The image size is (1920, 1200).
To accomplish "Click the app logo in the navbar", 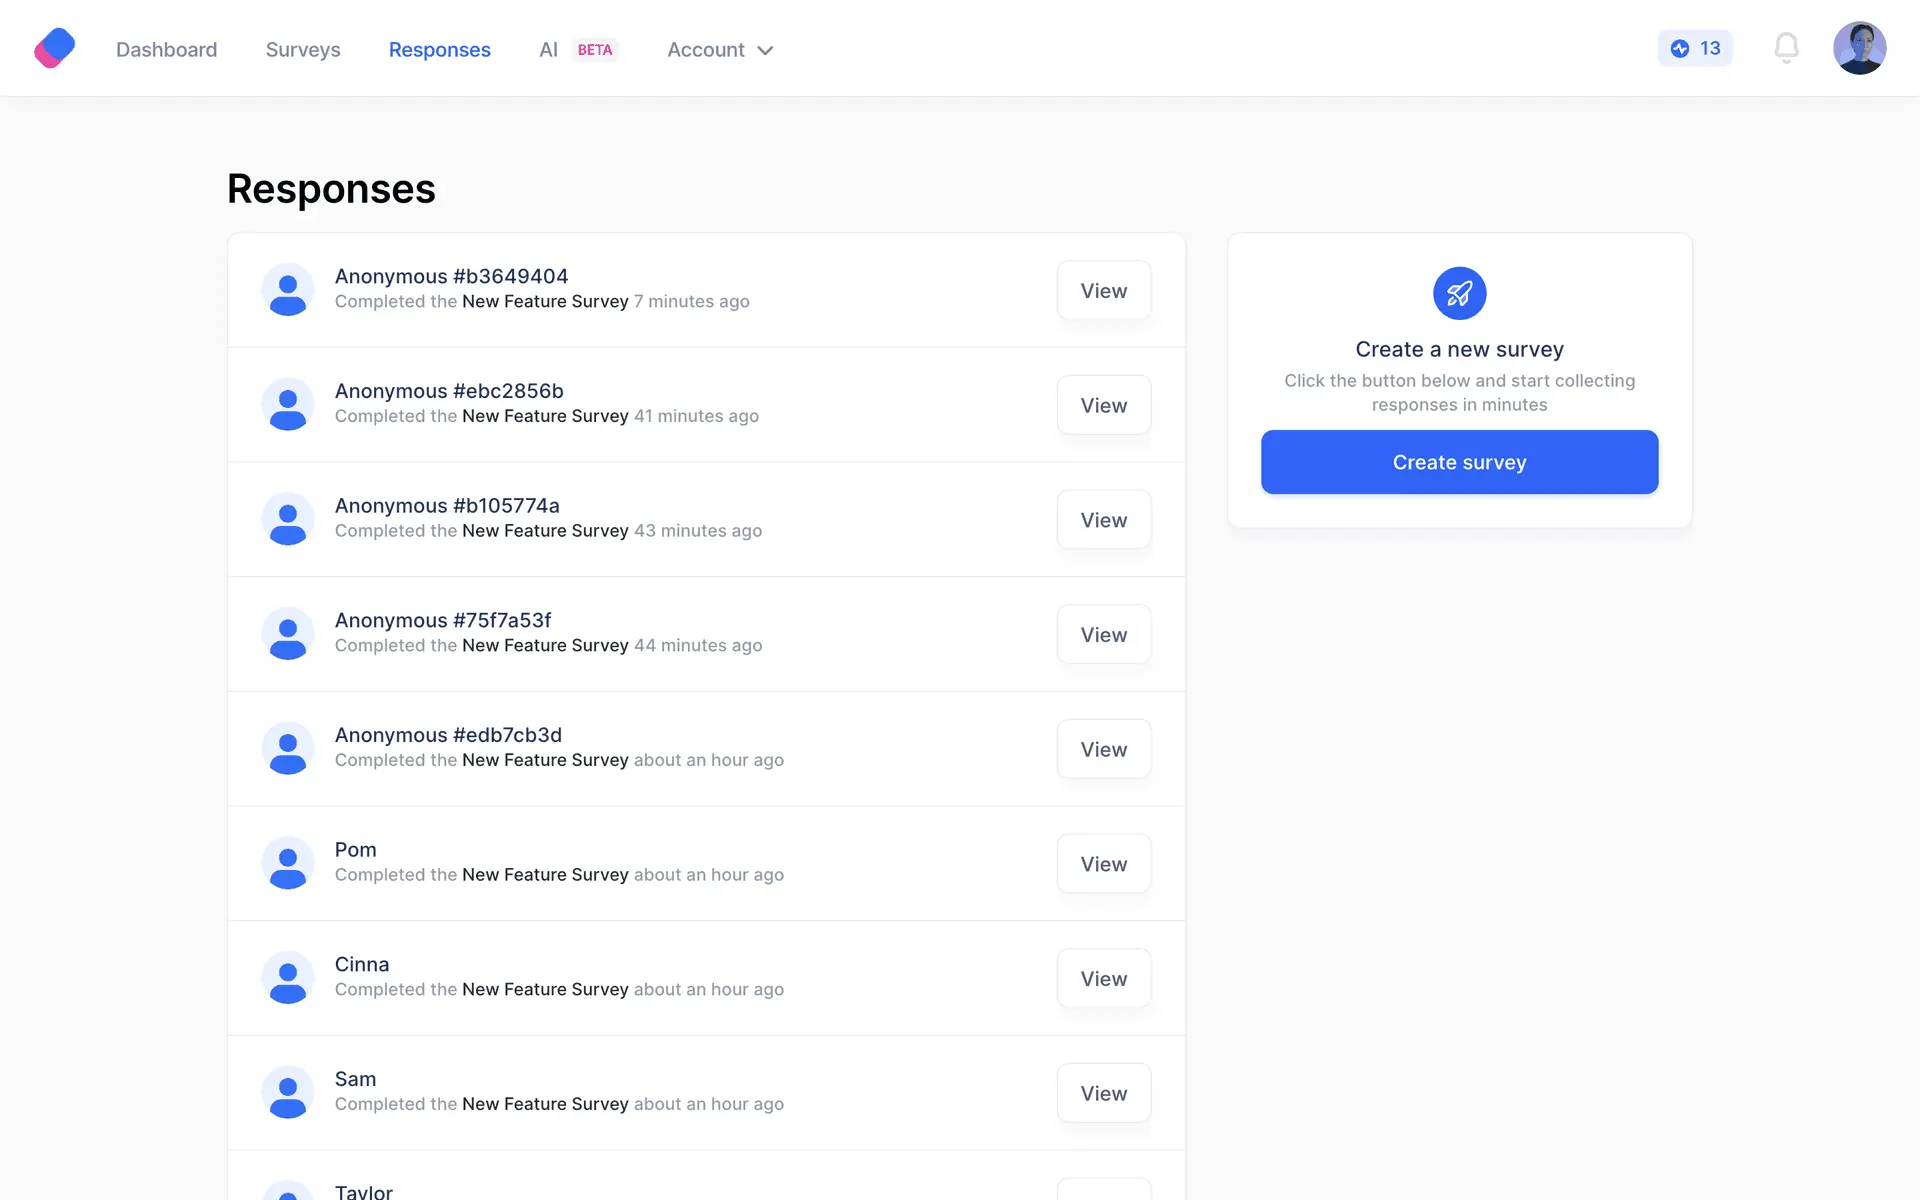I will pos(54,48).
